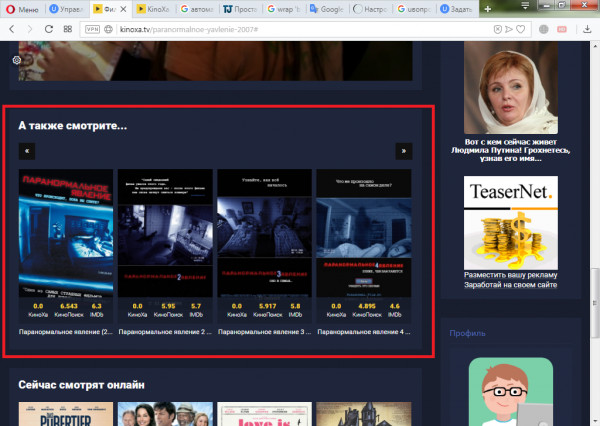This screenshot has width=600, height=426.
Task: Open the Pubertier poster thumbnail
Action: click(x=66, y=414)
